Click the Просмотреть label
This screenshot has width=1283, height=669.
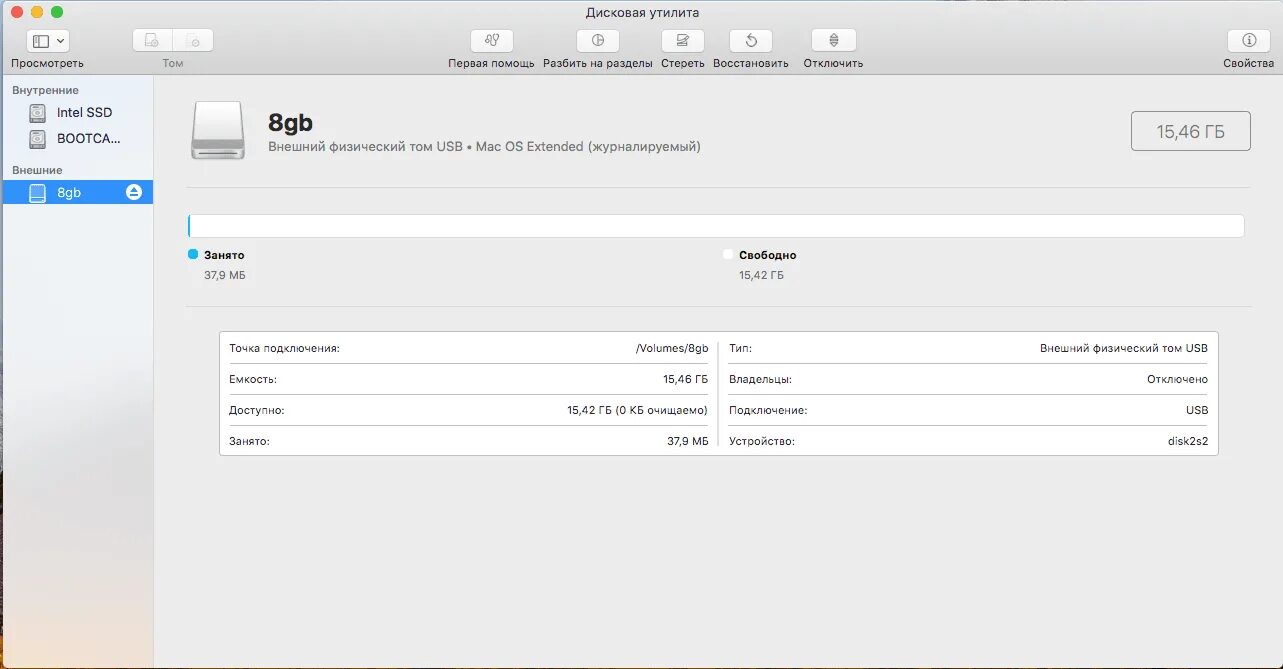(47, 63)
